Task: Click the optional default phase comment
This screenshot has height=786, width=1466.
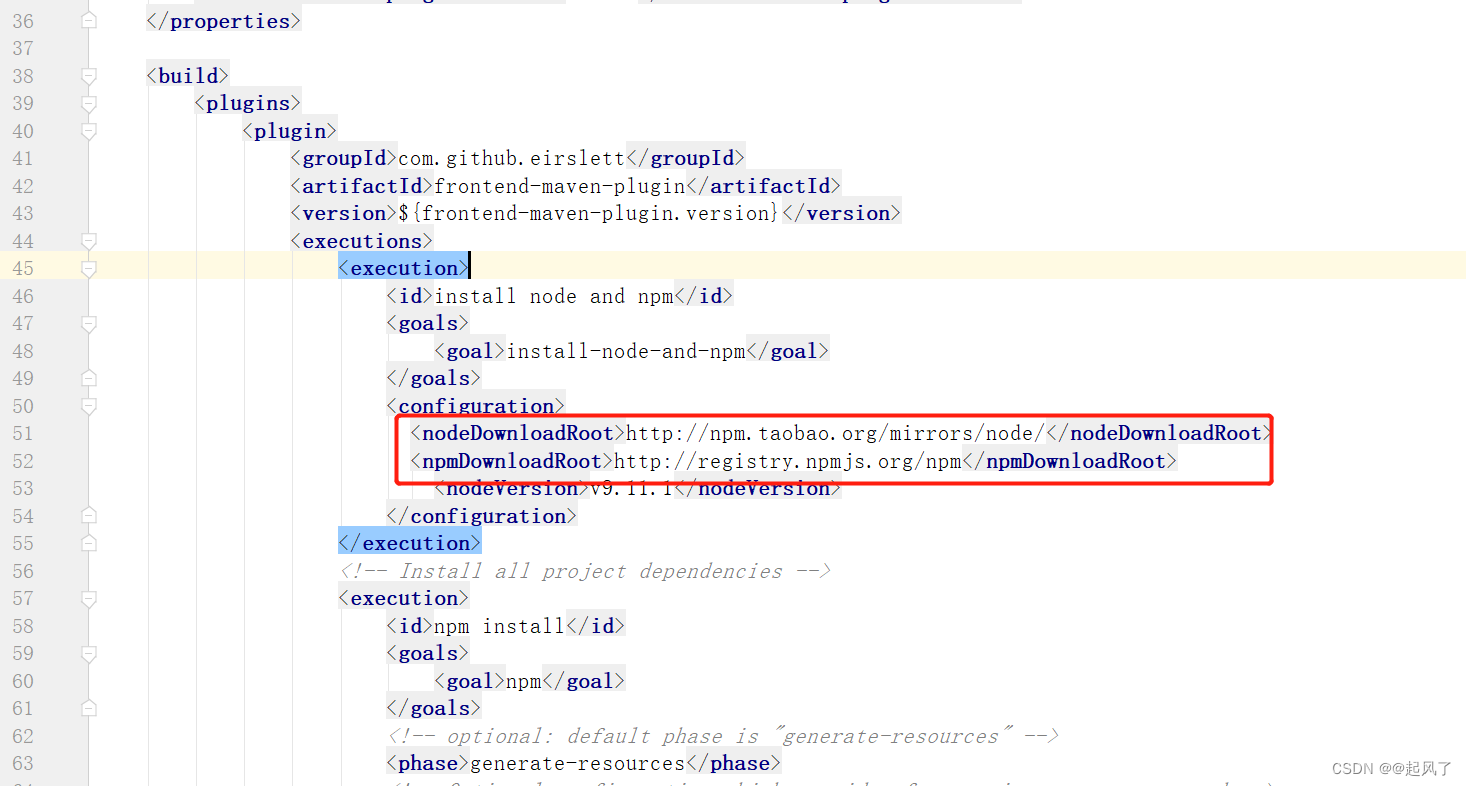Action: point(723,736)
